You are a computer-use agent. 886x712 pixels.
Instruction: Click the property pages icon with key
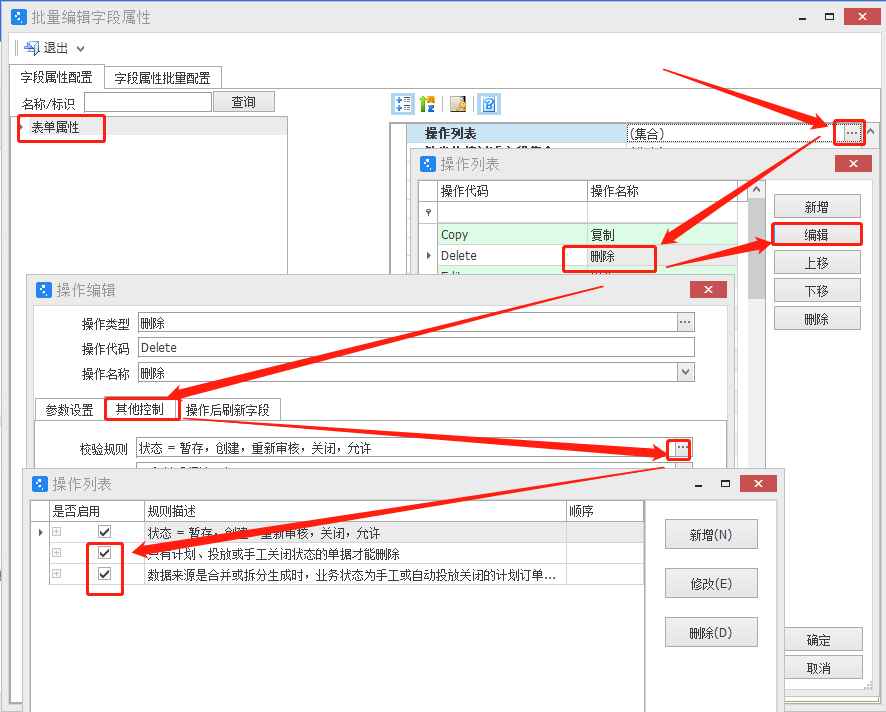[458, 104]
